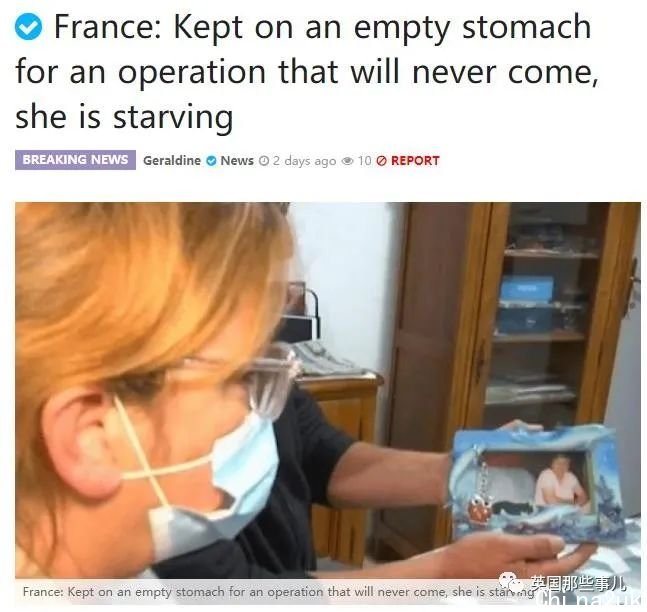This screenshot has width=647, height=612.
Task: Open author Geraldine's profile
Action: tap(172, 161)
